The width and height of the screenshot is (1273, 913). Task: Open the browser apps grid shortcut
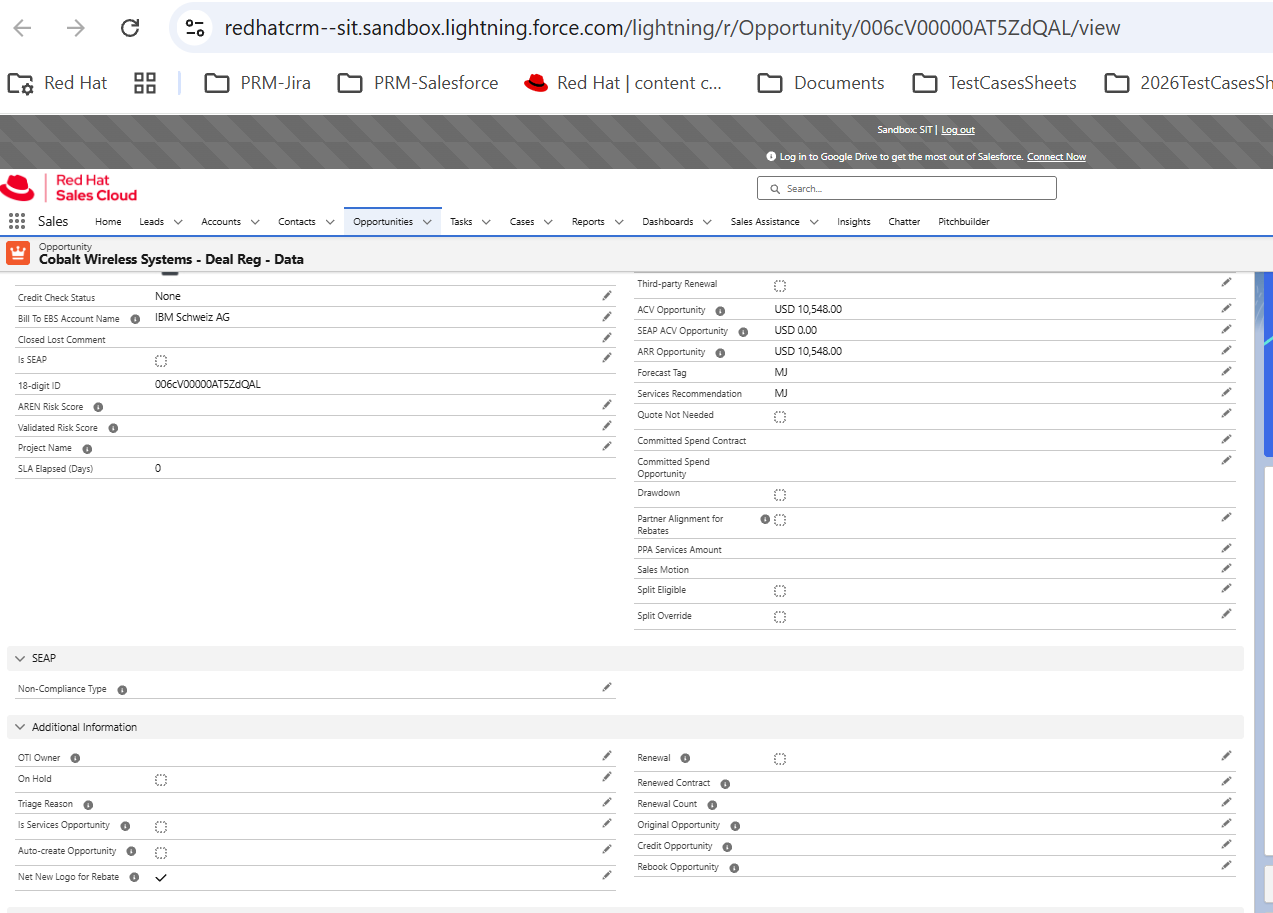(x=145, y=83)
